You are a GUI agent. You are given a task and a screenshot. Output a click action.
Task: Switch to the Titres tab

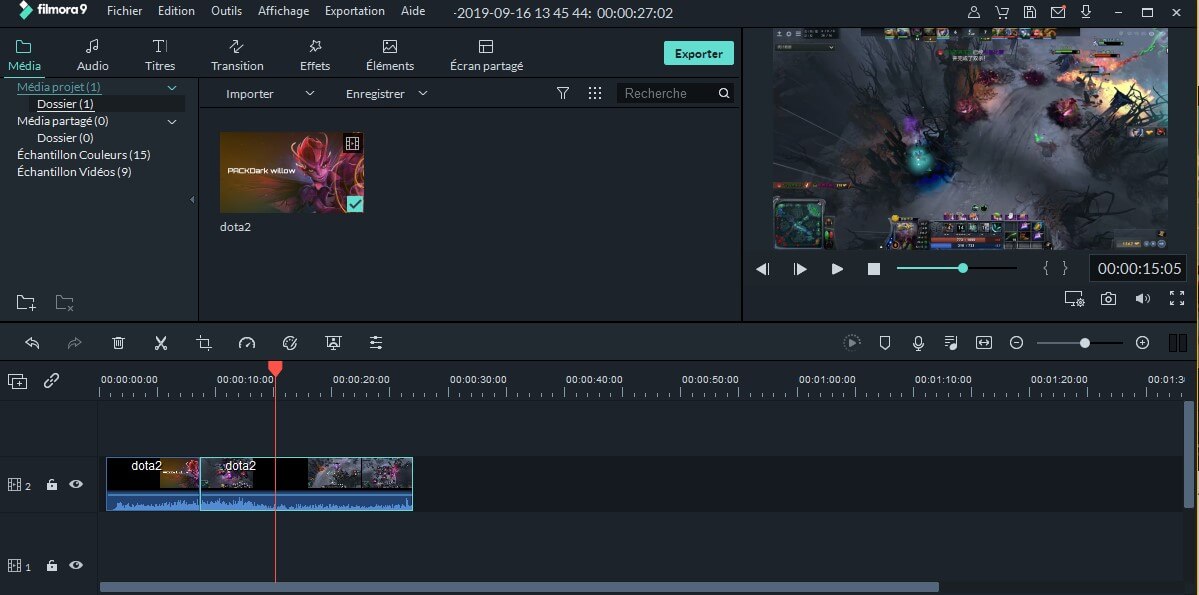click(160, 56)
